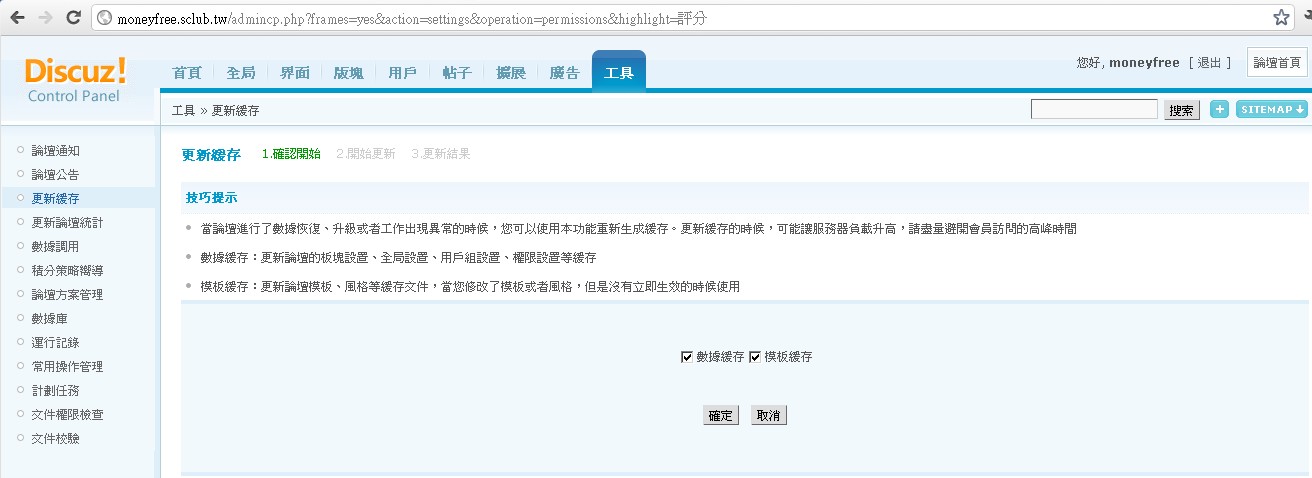Click the 1.確認開始 step label

[x=291, y=154]
